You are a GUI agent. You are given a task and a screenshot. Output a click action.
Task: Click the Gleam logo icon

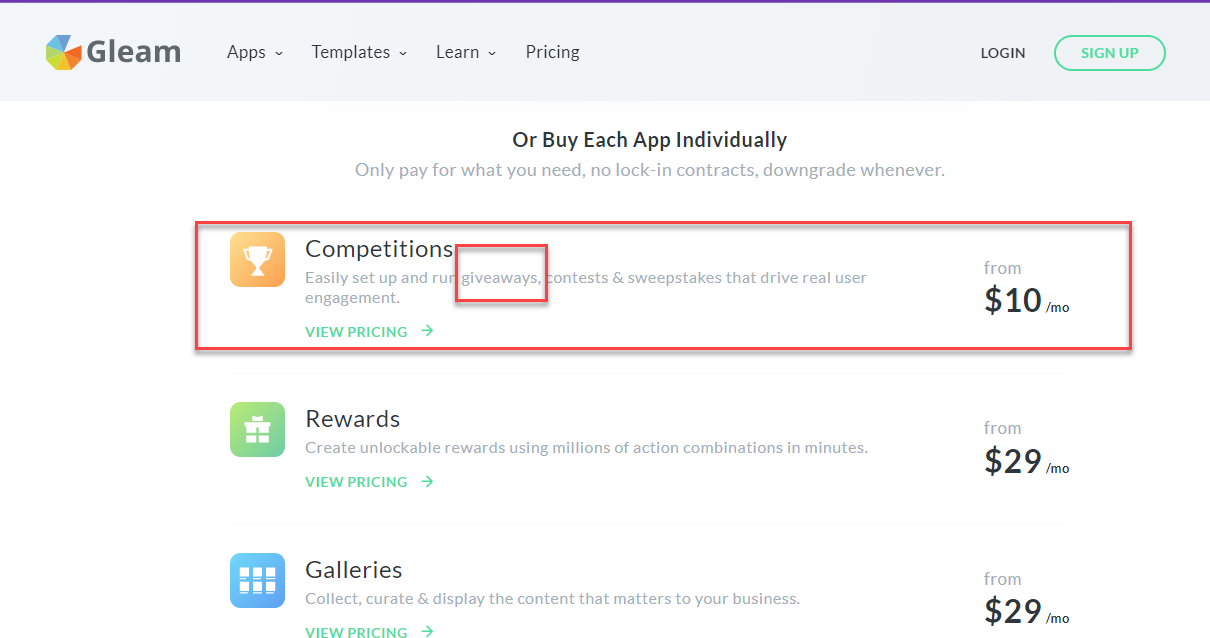click(x=63, y=53)
